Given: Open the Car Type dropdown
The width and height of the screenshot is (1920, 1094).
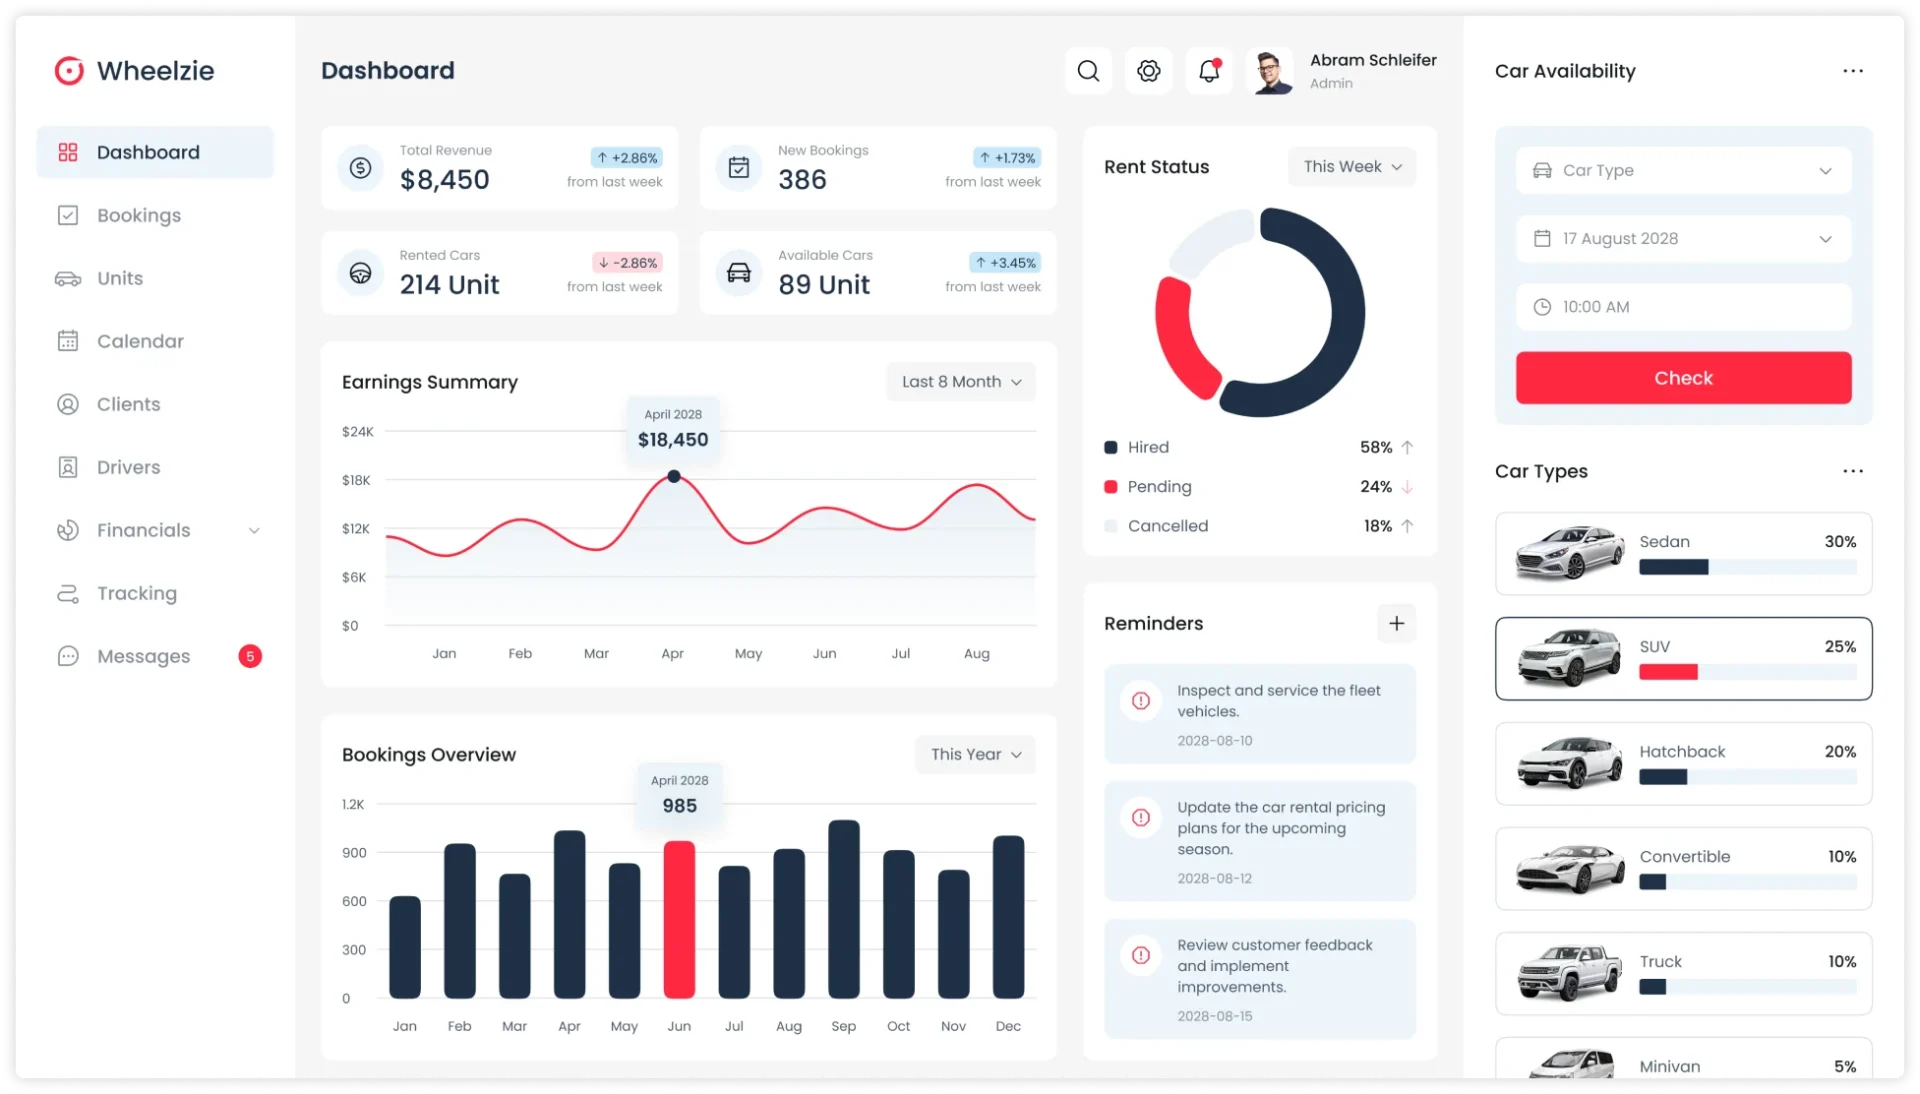Looking at the screenshot, I should click(1683, 171).
